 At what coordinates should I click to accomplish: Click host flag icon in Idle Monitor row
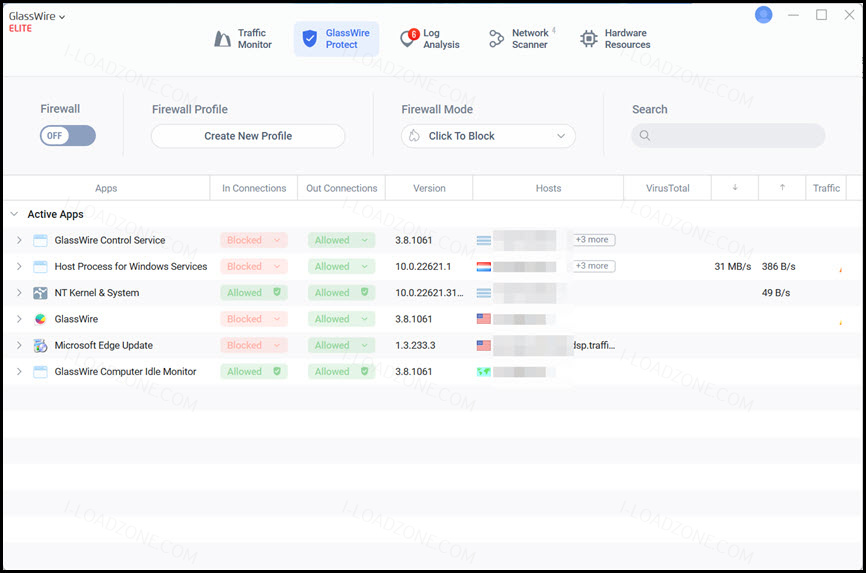click(484, 371)
